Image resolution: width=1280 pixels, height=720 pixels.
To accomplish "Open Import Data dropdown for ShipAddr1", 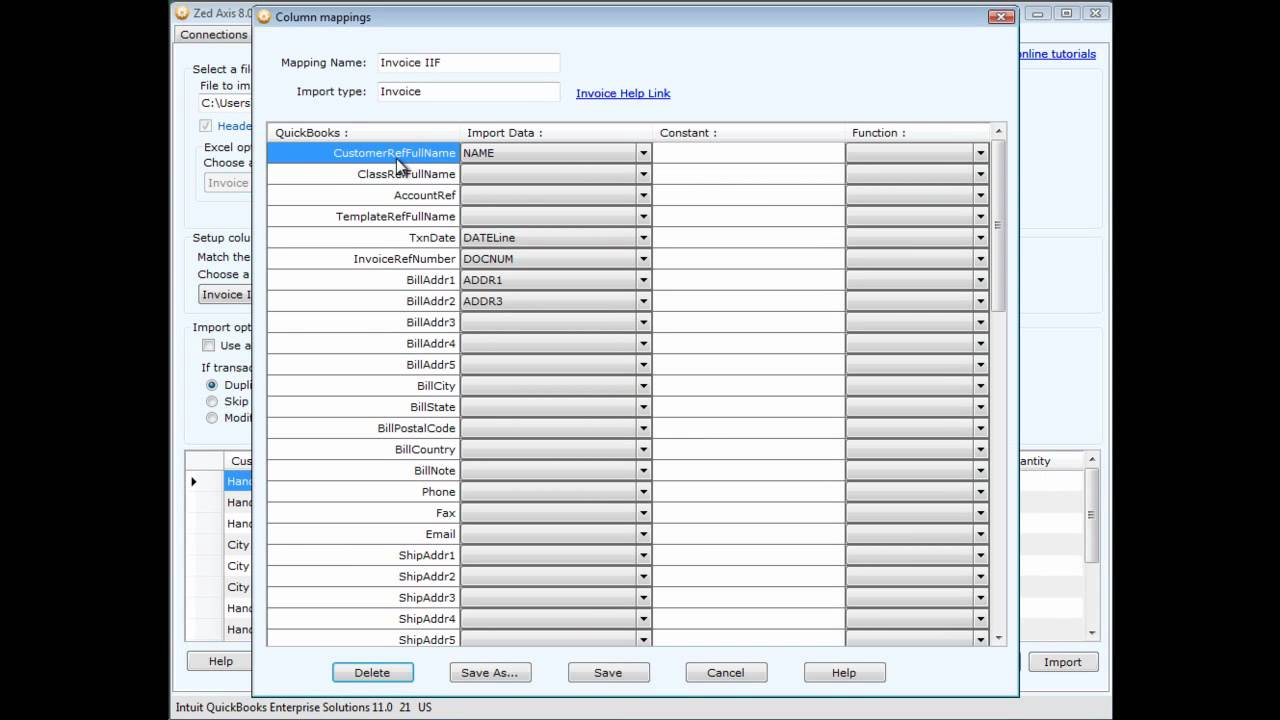I will pyautogui.click(x=644, y=555).
